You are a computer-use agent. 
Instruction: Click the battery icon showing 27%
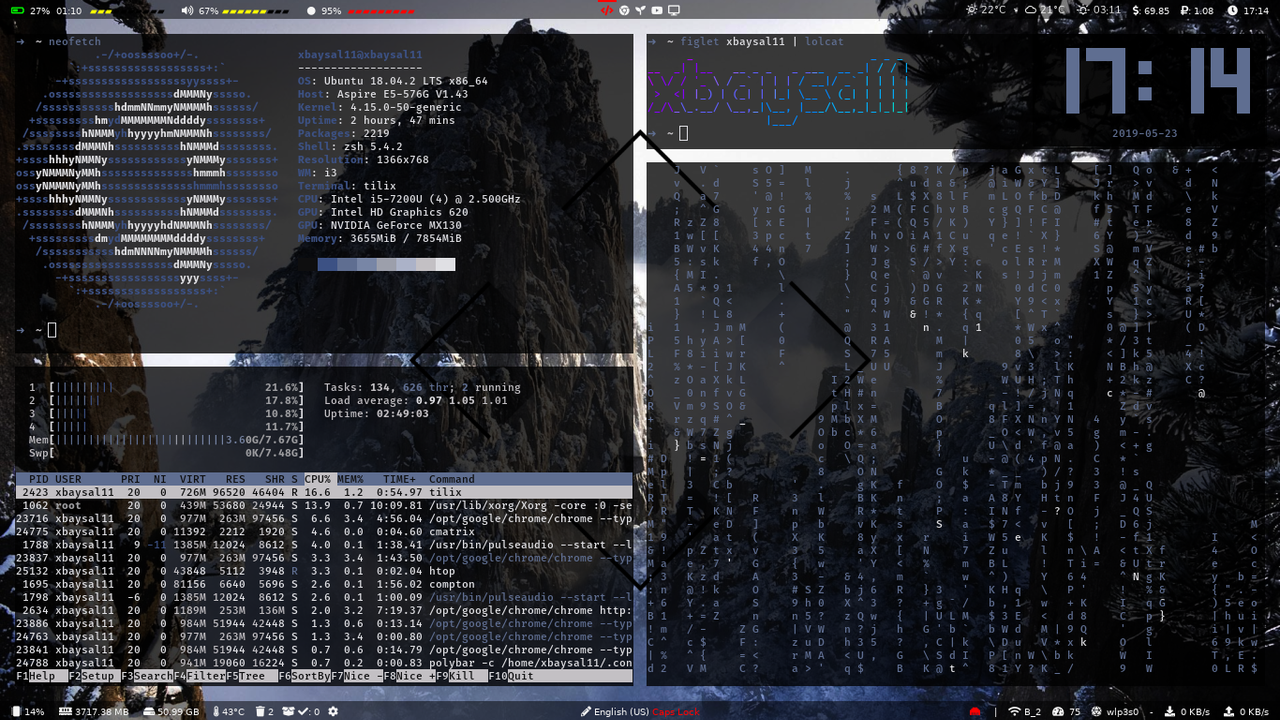coord(19,10)
